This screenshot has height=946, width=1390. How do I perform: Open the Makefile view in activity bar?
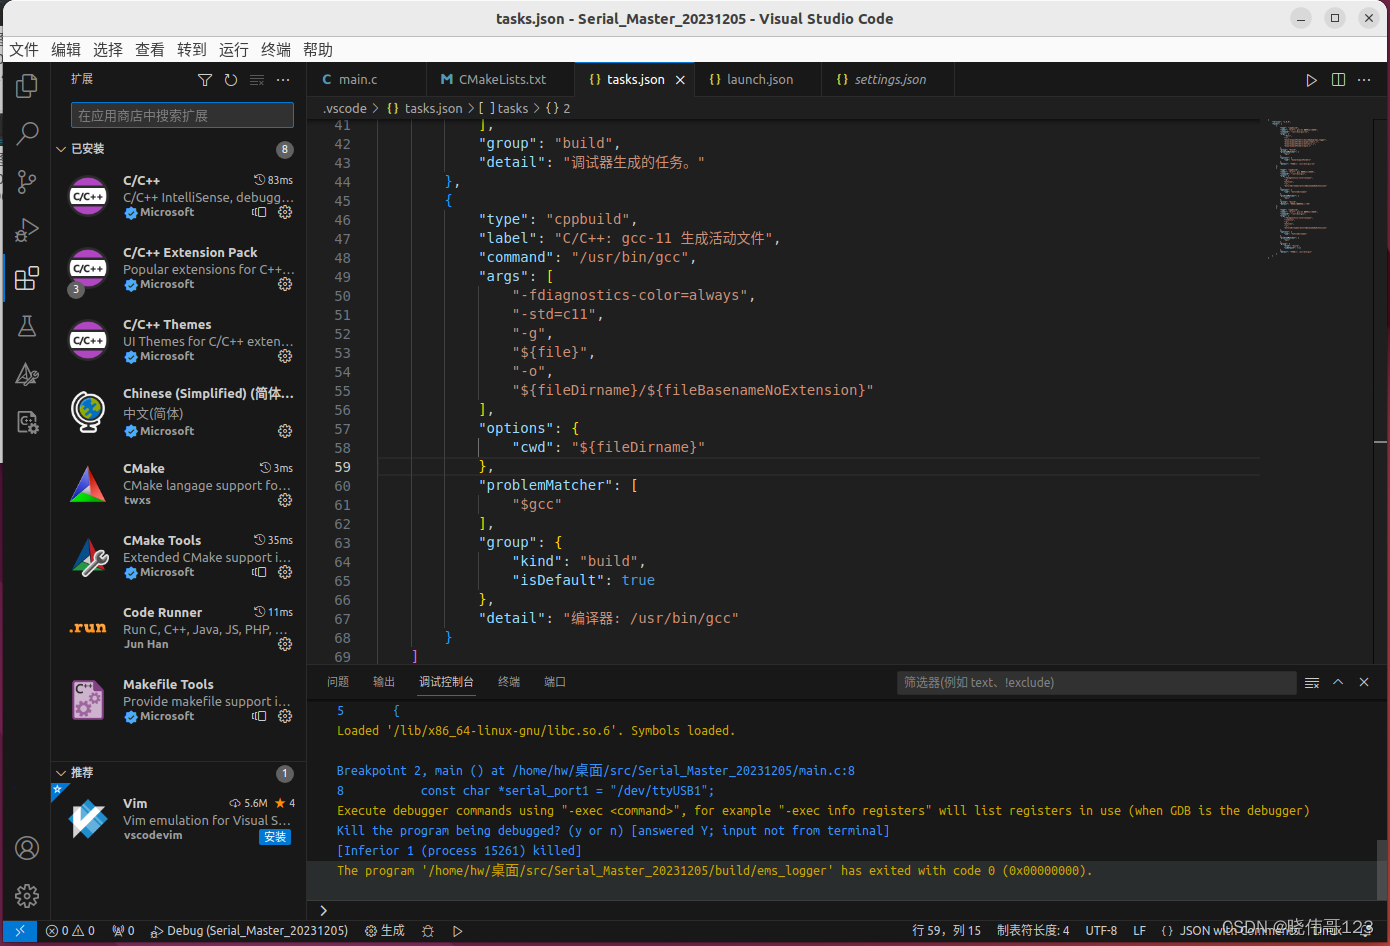tap(27, 422)
